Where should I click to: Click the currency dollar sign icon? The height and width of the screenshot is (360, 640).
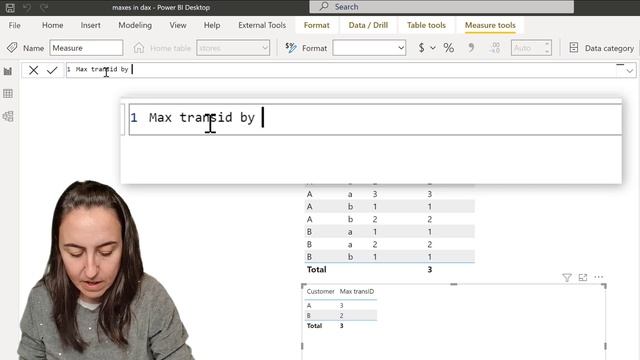click(421, 48)
